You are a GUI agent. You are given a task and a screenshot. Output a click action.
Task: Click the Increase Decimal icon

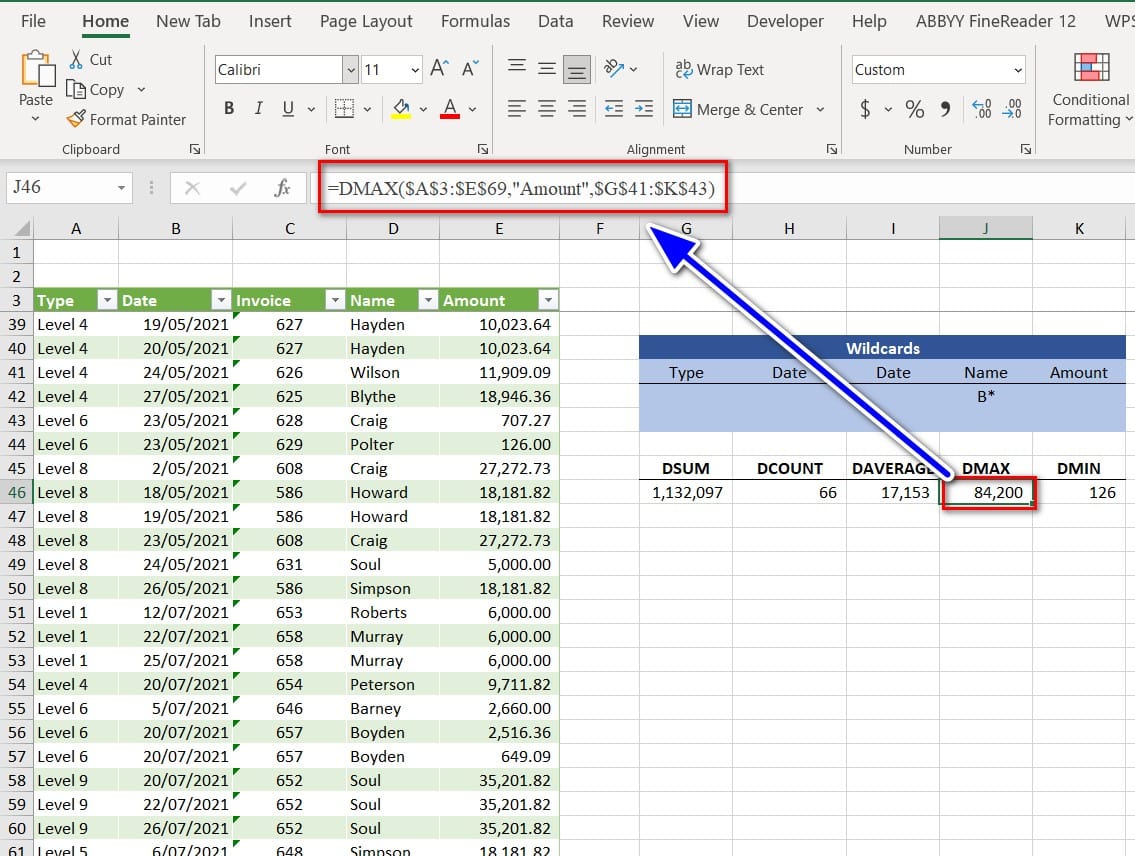tap(981, 109)
